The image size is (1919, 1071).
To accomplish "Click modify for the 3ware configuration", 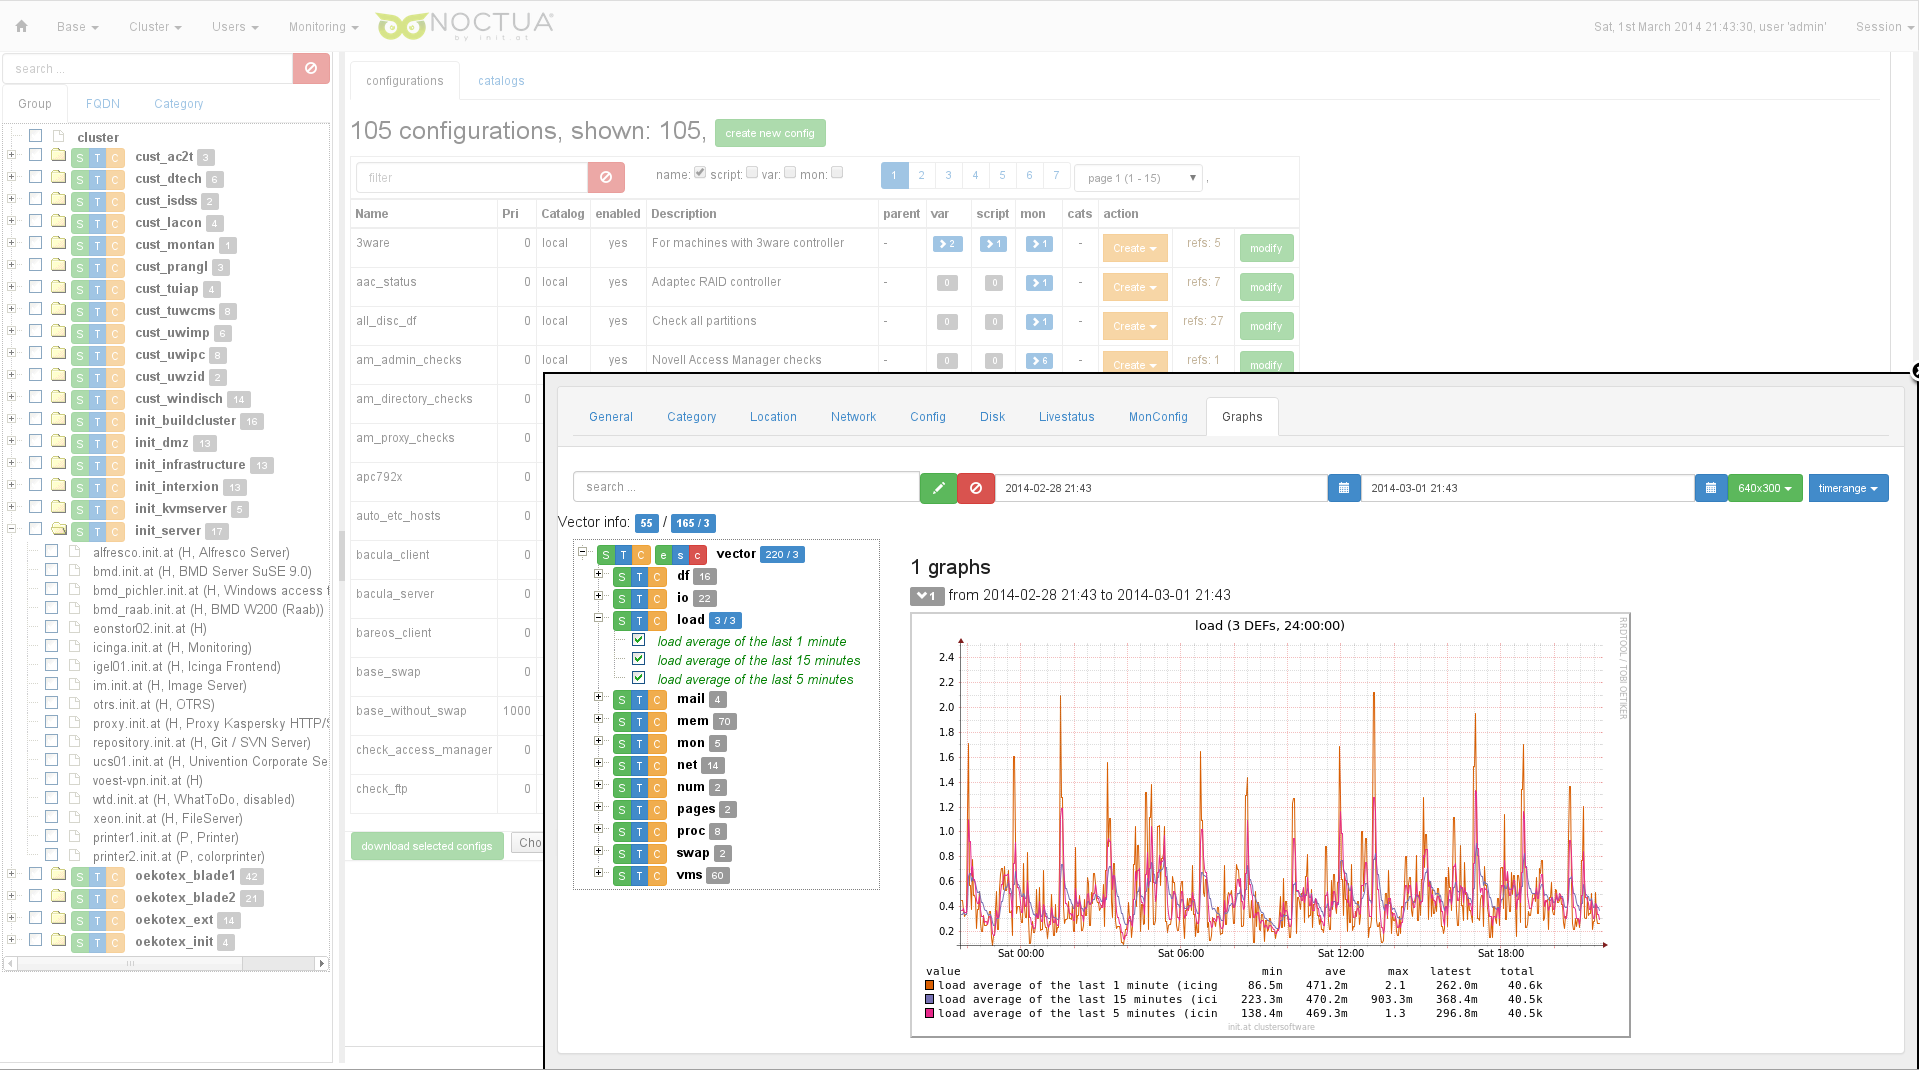I will (1265, 248).
